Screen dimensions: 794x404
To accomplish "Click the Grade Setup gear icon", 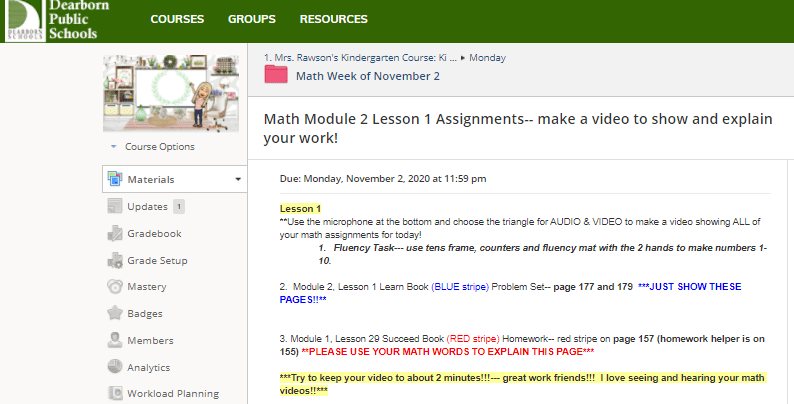I will tap(115, 260).
